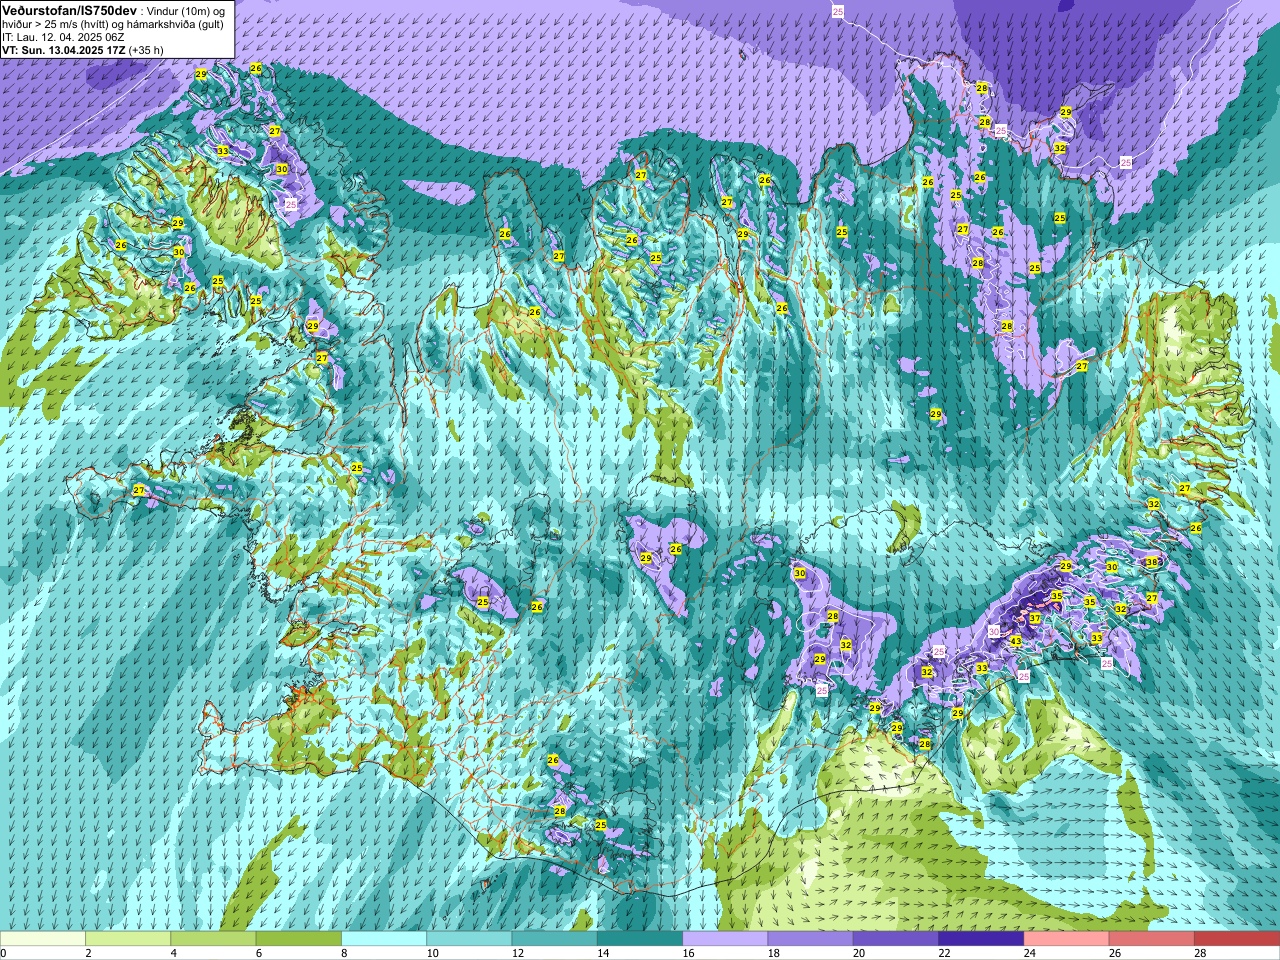Click the legend scale number 16
This screenshot has width=1280, height=960.
(688, 953)
